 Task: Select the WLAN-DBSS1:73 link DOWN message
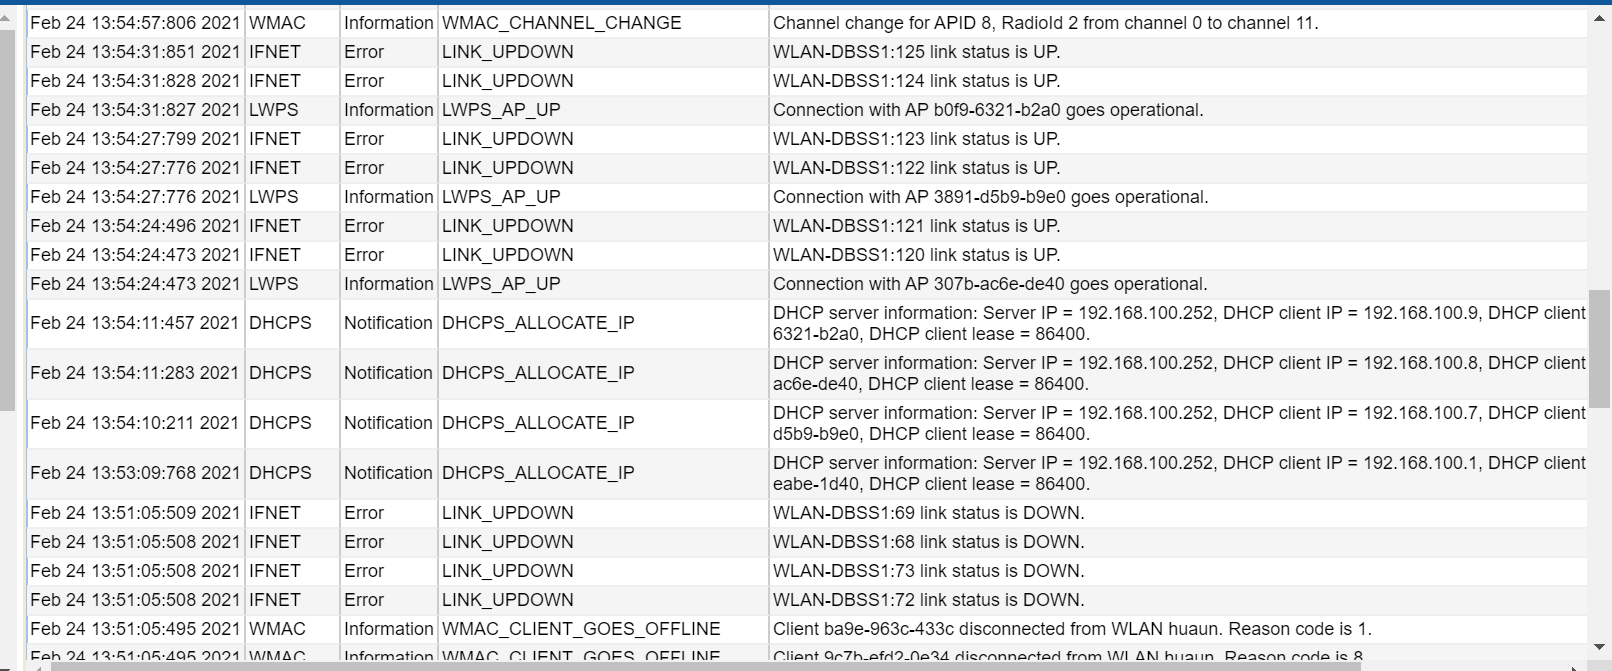click(x=928, y=571)
